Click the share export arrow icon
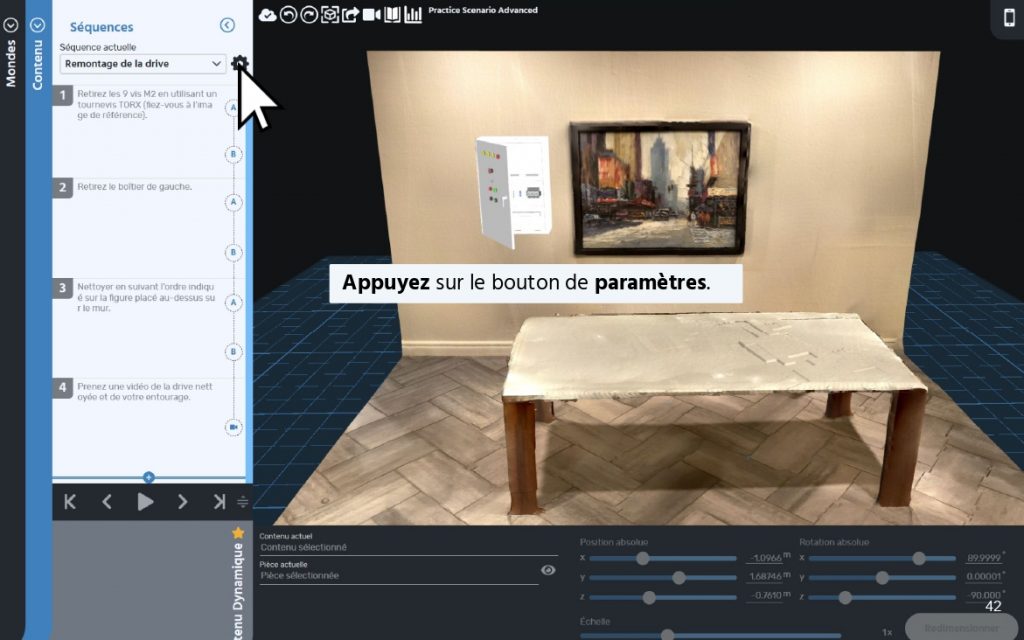 point(351,15)
